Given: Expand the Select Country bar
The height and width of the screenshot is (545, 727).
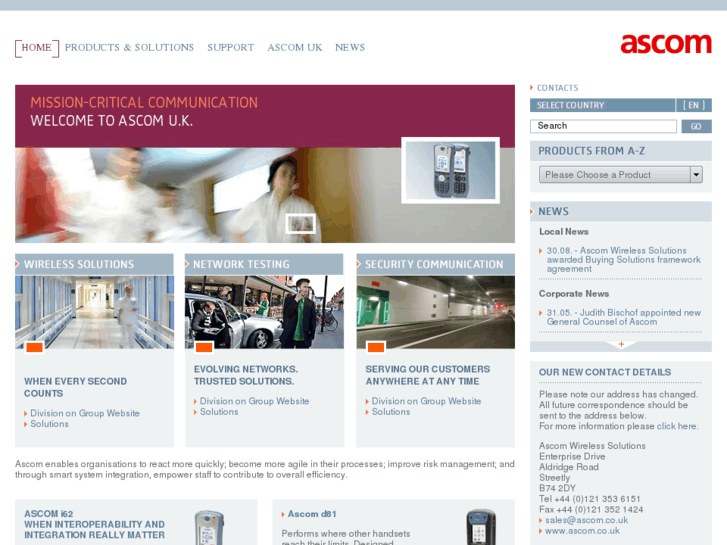Looking at the screenshot, I should [x=602, y=105].
